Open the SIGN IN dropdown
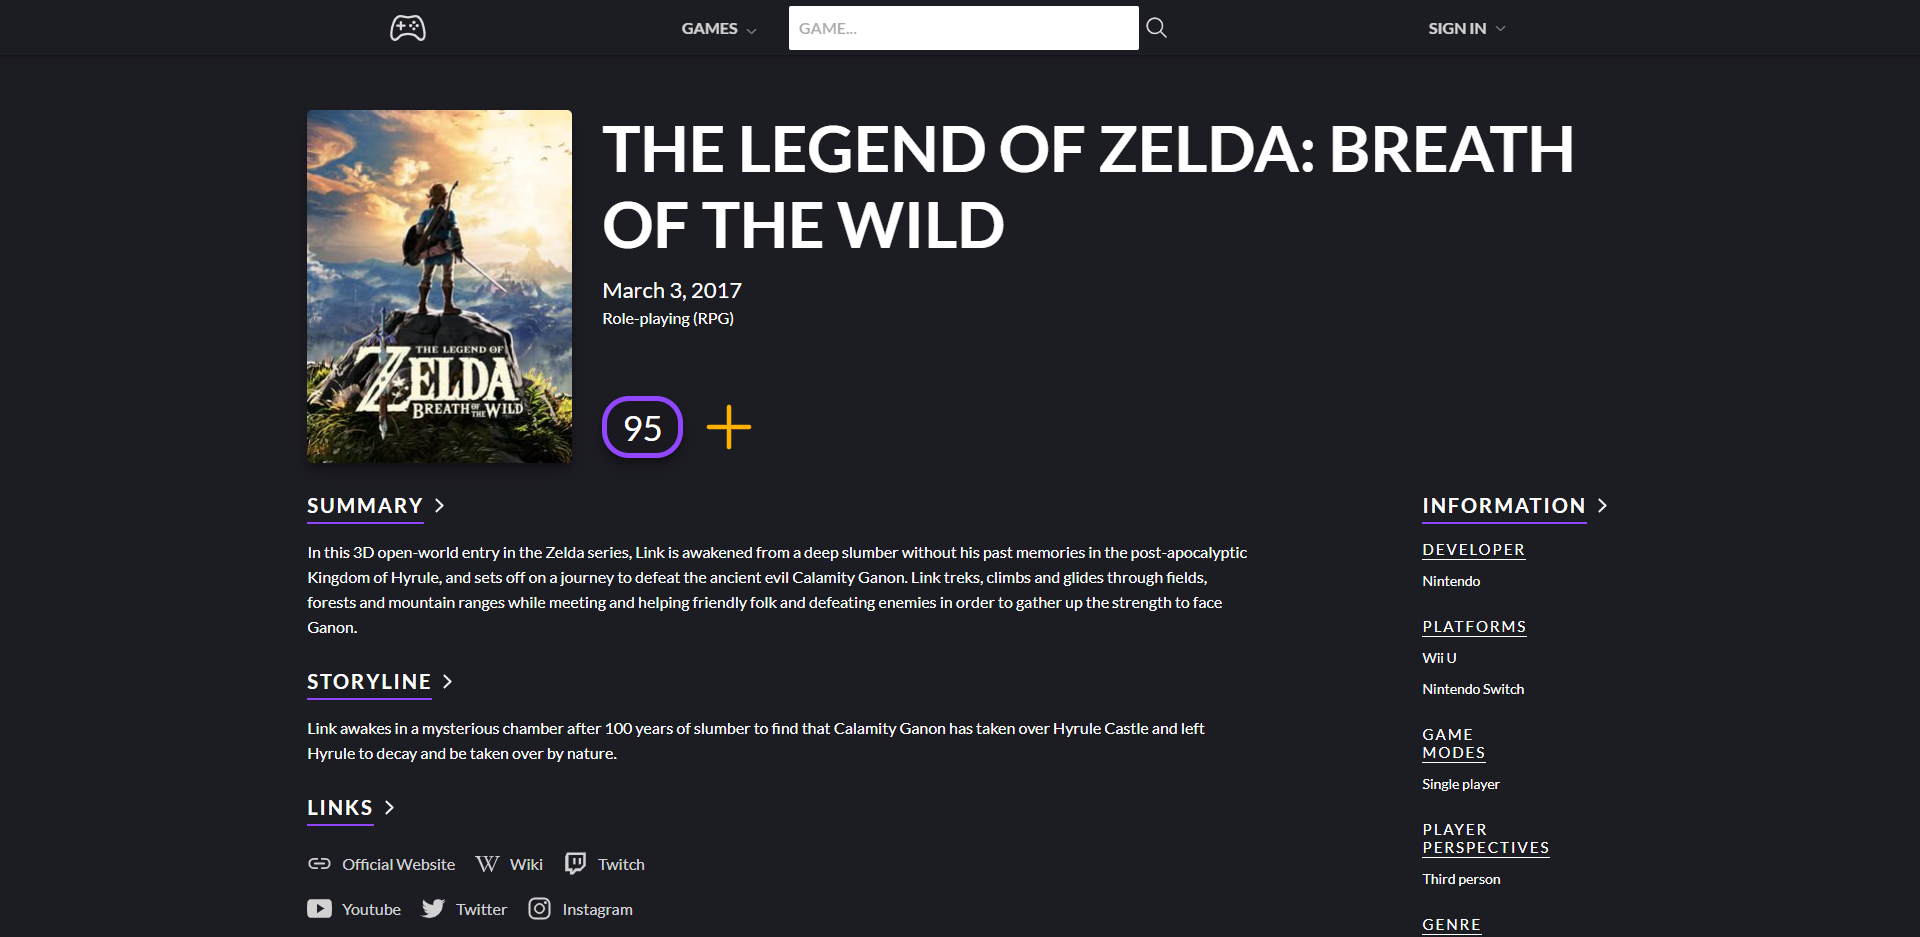Image resolution: width=1920 pixels, height=937 pixels. pyautogui.click(x=1465, y=28)
